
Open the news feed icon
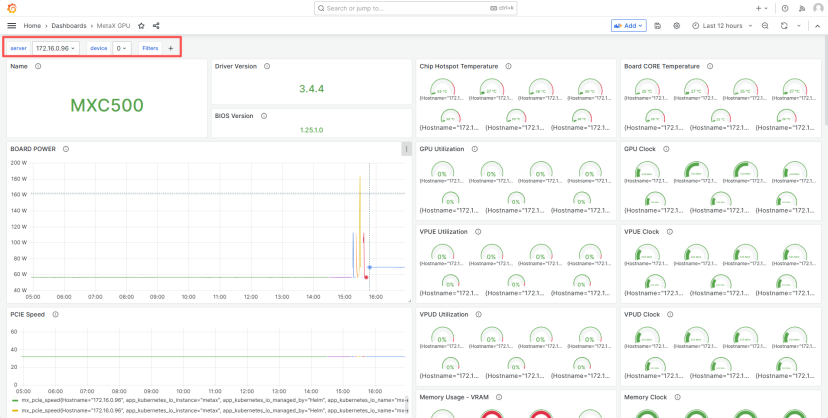[x=802, y=8]
